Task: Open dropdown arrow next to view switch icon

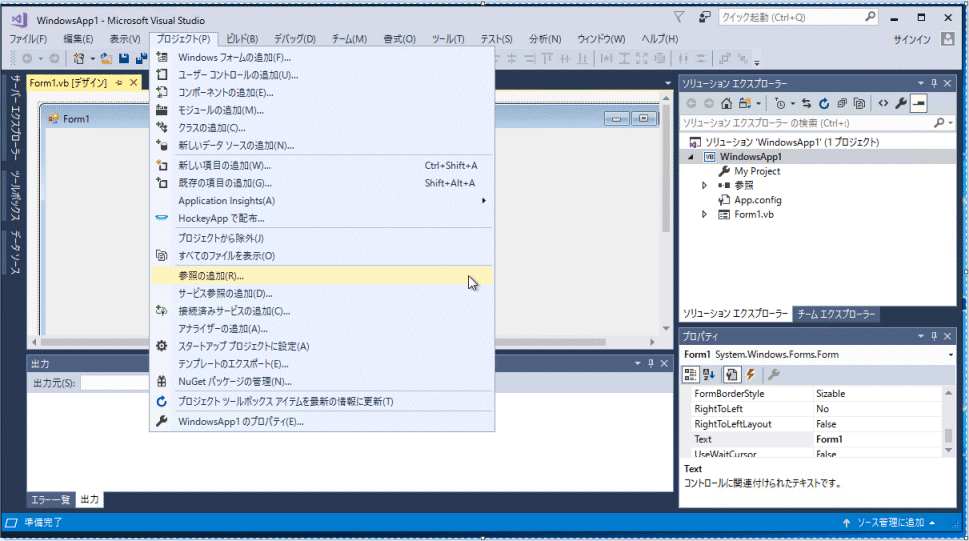Action: point(758,104)
